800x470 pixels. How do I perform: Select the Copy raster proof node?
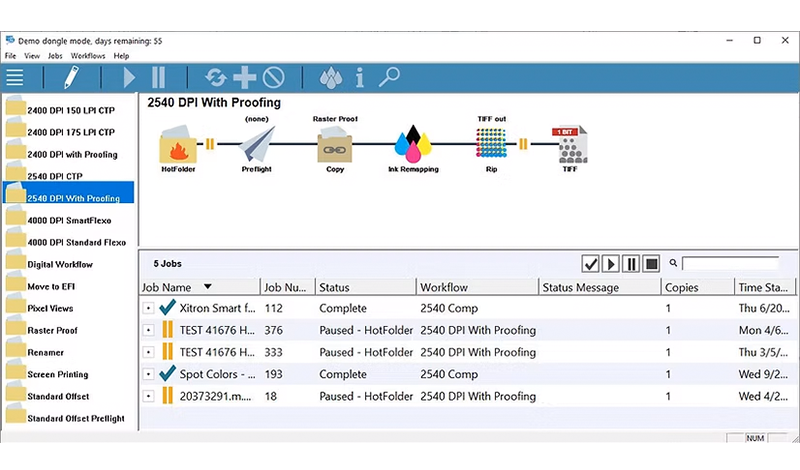click(x=335, y=144)
